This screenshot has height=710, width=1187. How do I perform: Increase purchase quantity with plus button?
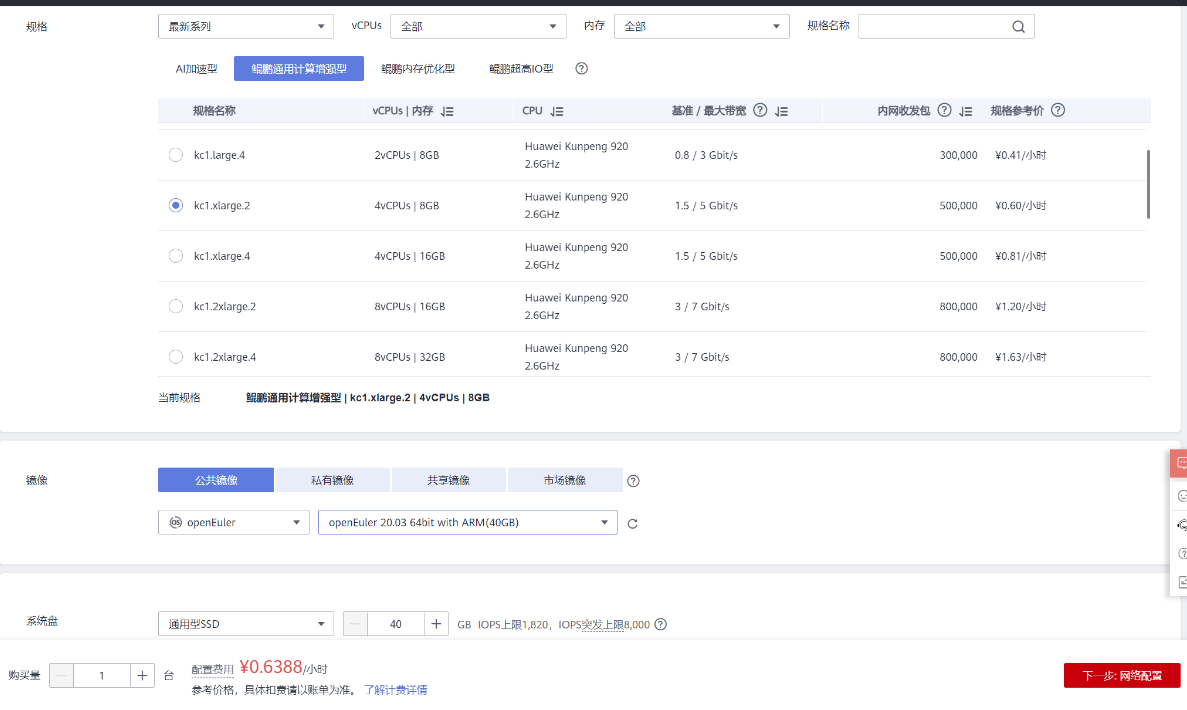pos(142,675)
